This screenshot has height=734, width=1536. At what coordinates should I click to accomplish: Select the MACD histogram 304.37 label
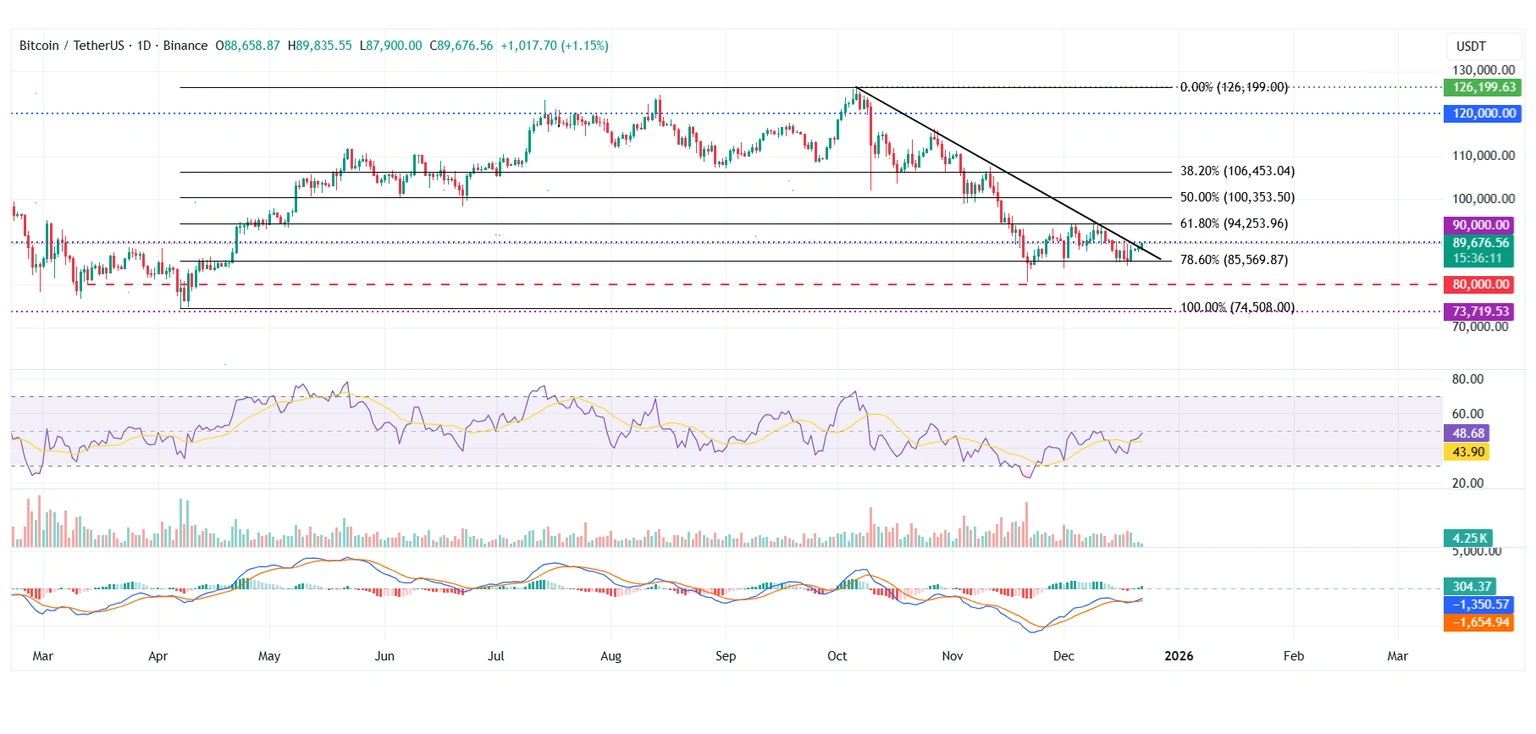(1476, 587)
